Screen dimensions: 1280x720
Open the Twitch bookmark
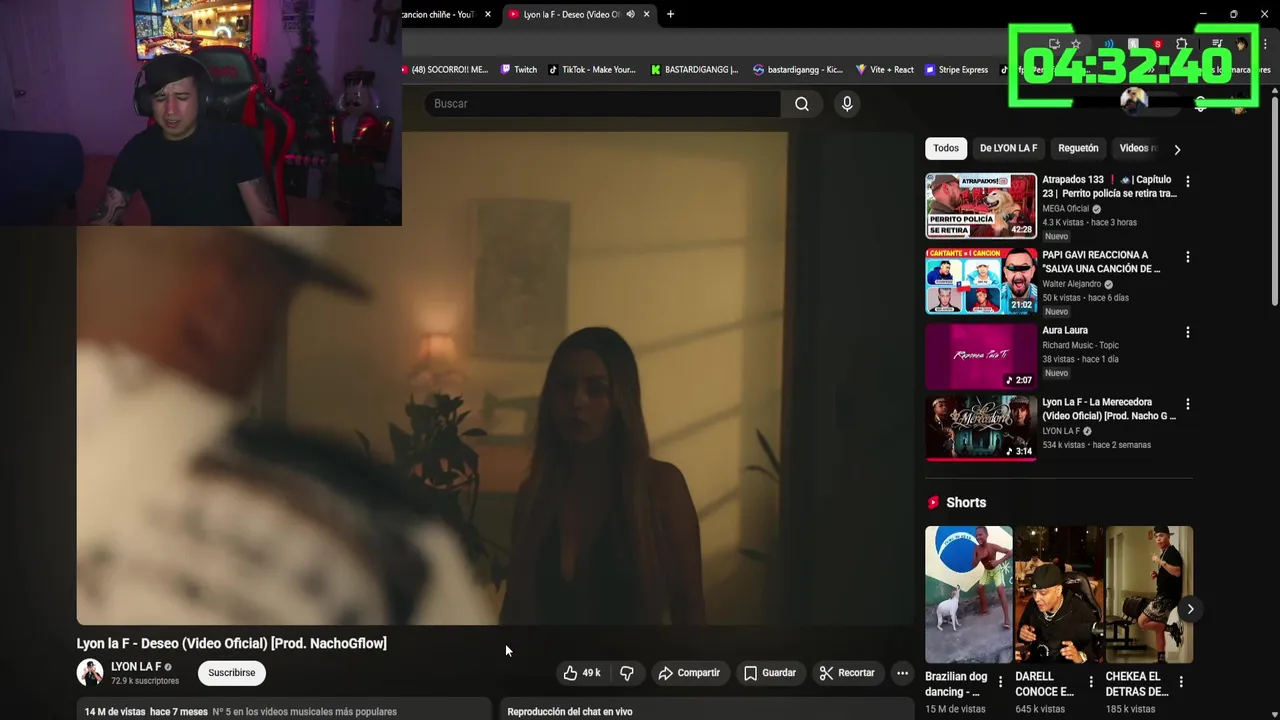click(x=519, y=70)
